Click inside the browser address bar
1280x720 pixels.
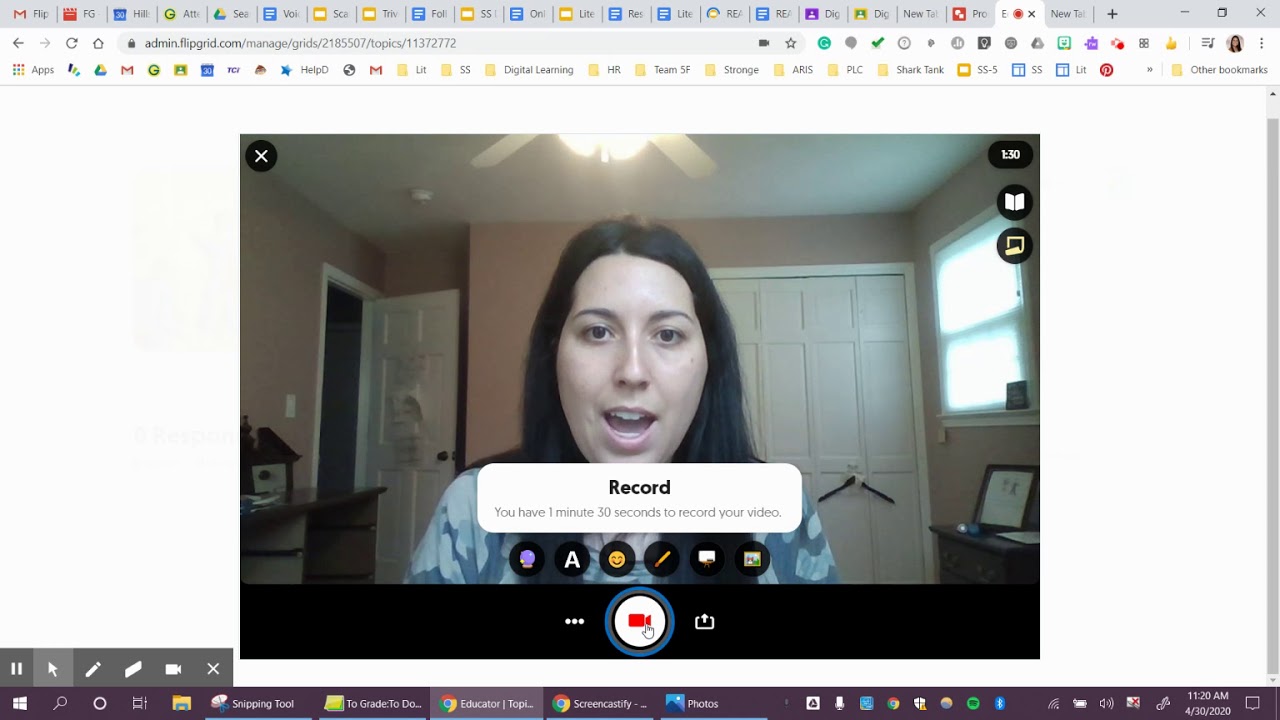click(x=400, y=44)
